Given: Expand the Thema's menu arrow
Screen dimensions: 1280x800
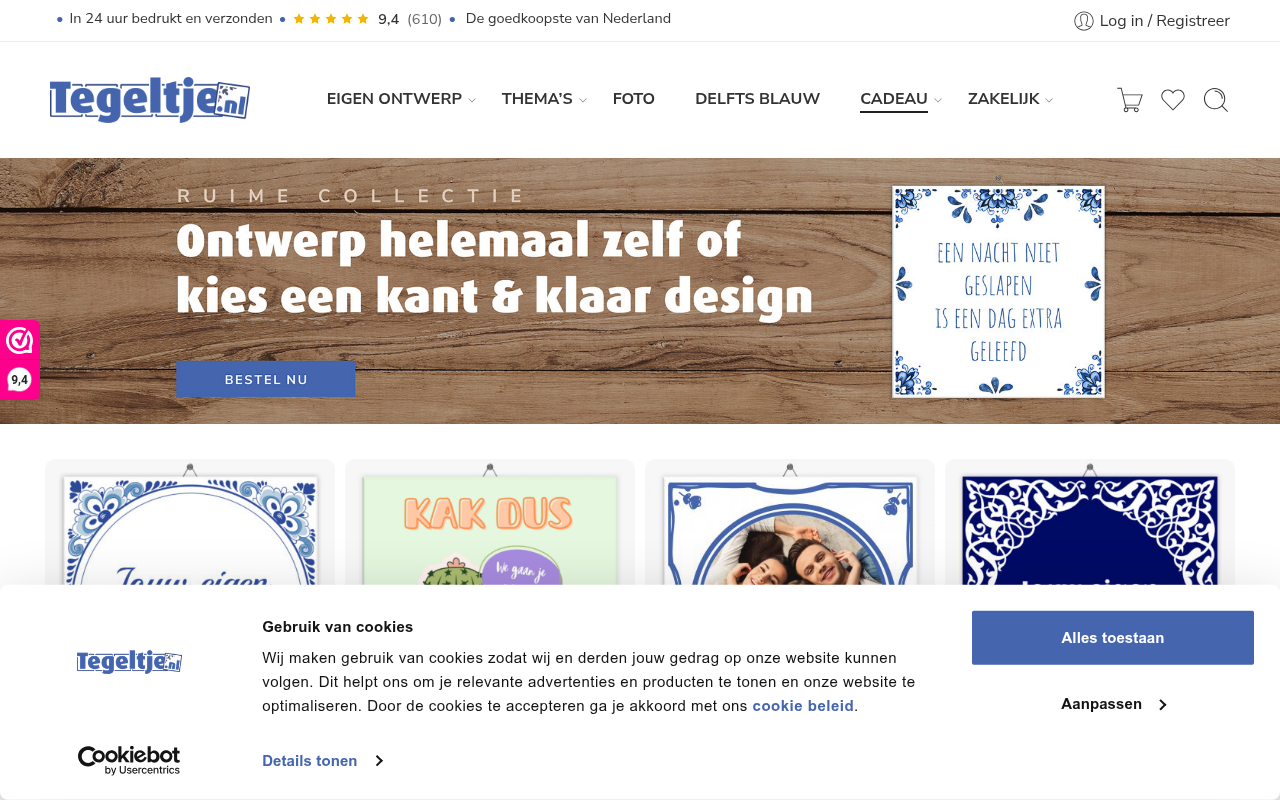Looking at the screenshot, I should (583, 100).
